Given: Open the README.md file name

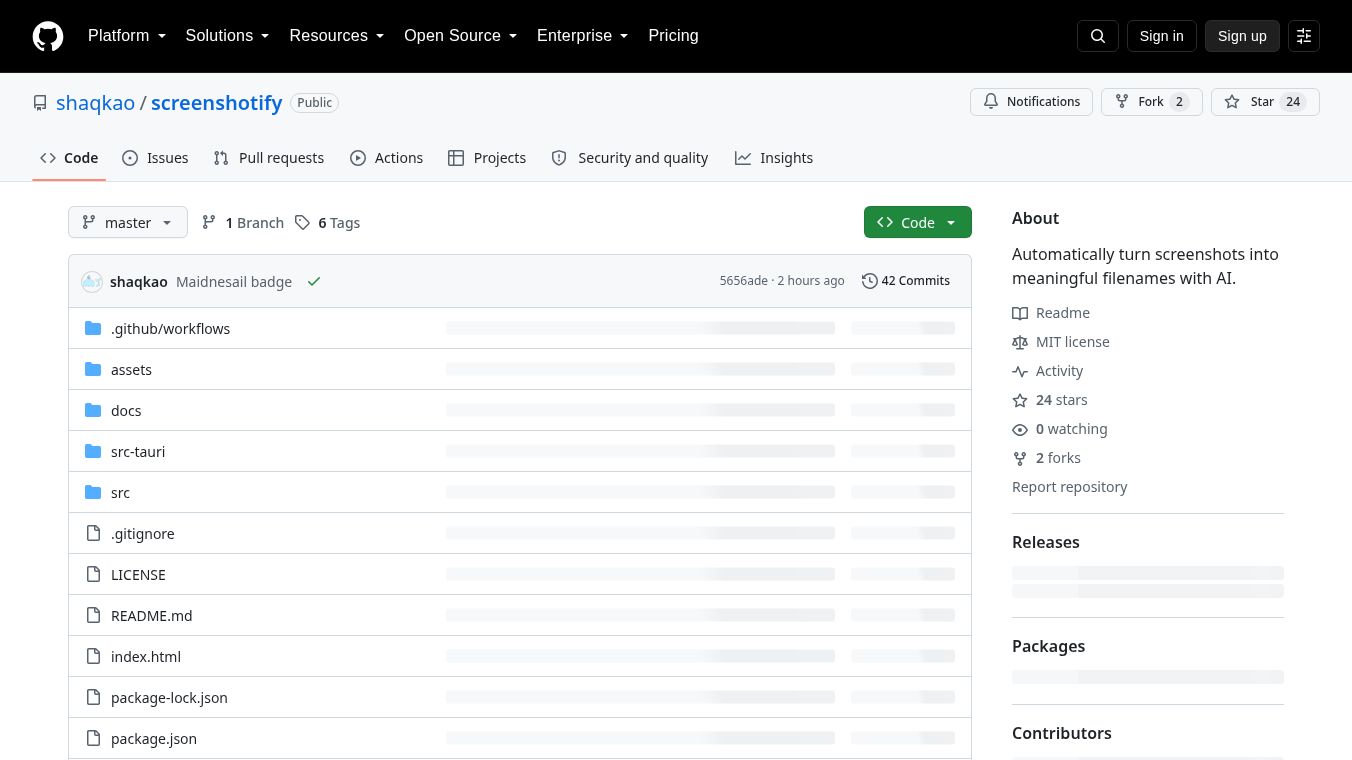Looking at the screenshot, I should click(x=151, y=616).
